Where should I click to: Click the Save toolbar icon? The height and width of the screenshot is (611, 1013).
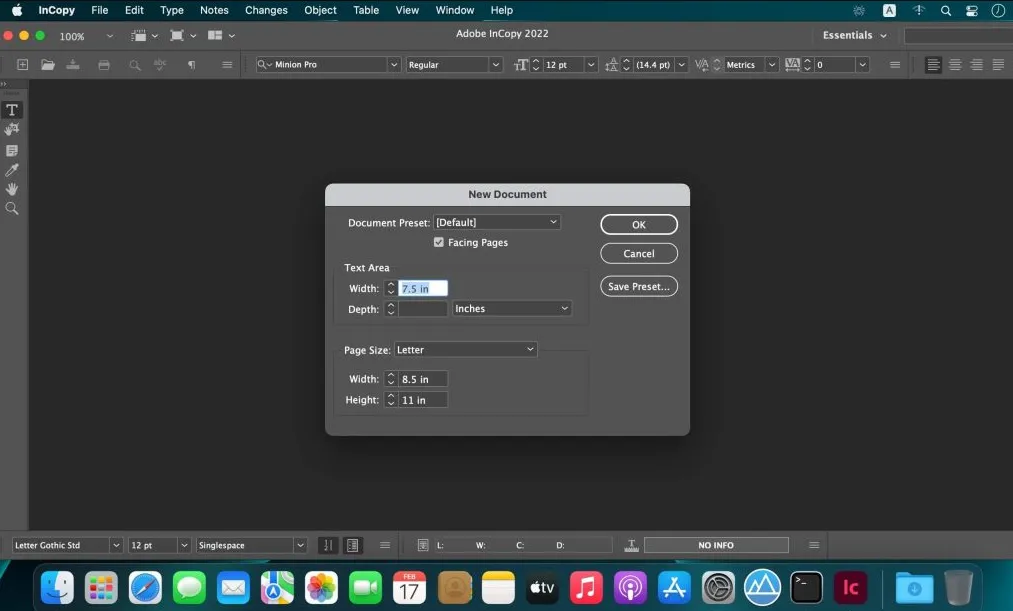(73, 65)
